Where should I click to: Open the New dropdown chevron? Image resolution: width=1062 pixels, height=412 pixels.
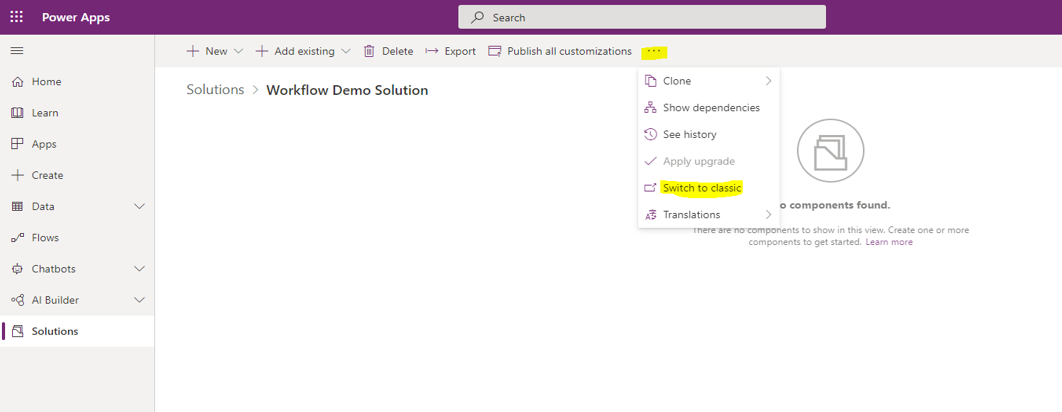point(238,51)
